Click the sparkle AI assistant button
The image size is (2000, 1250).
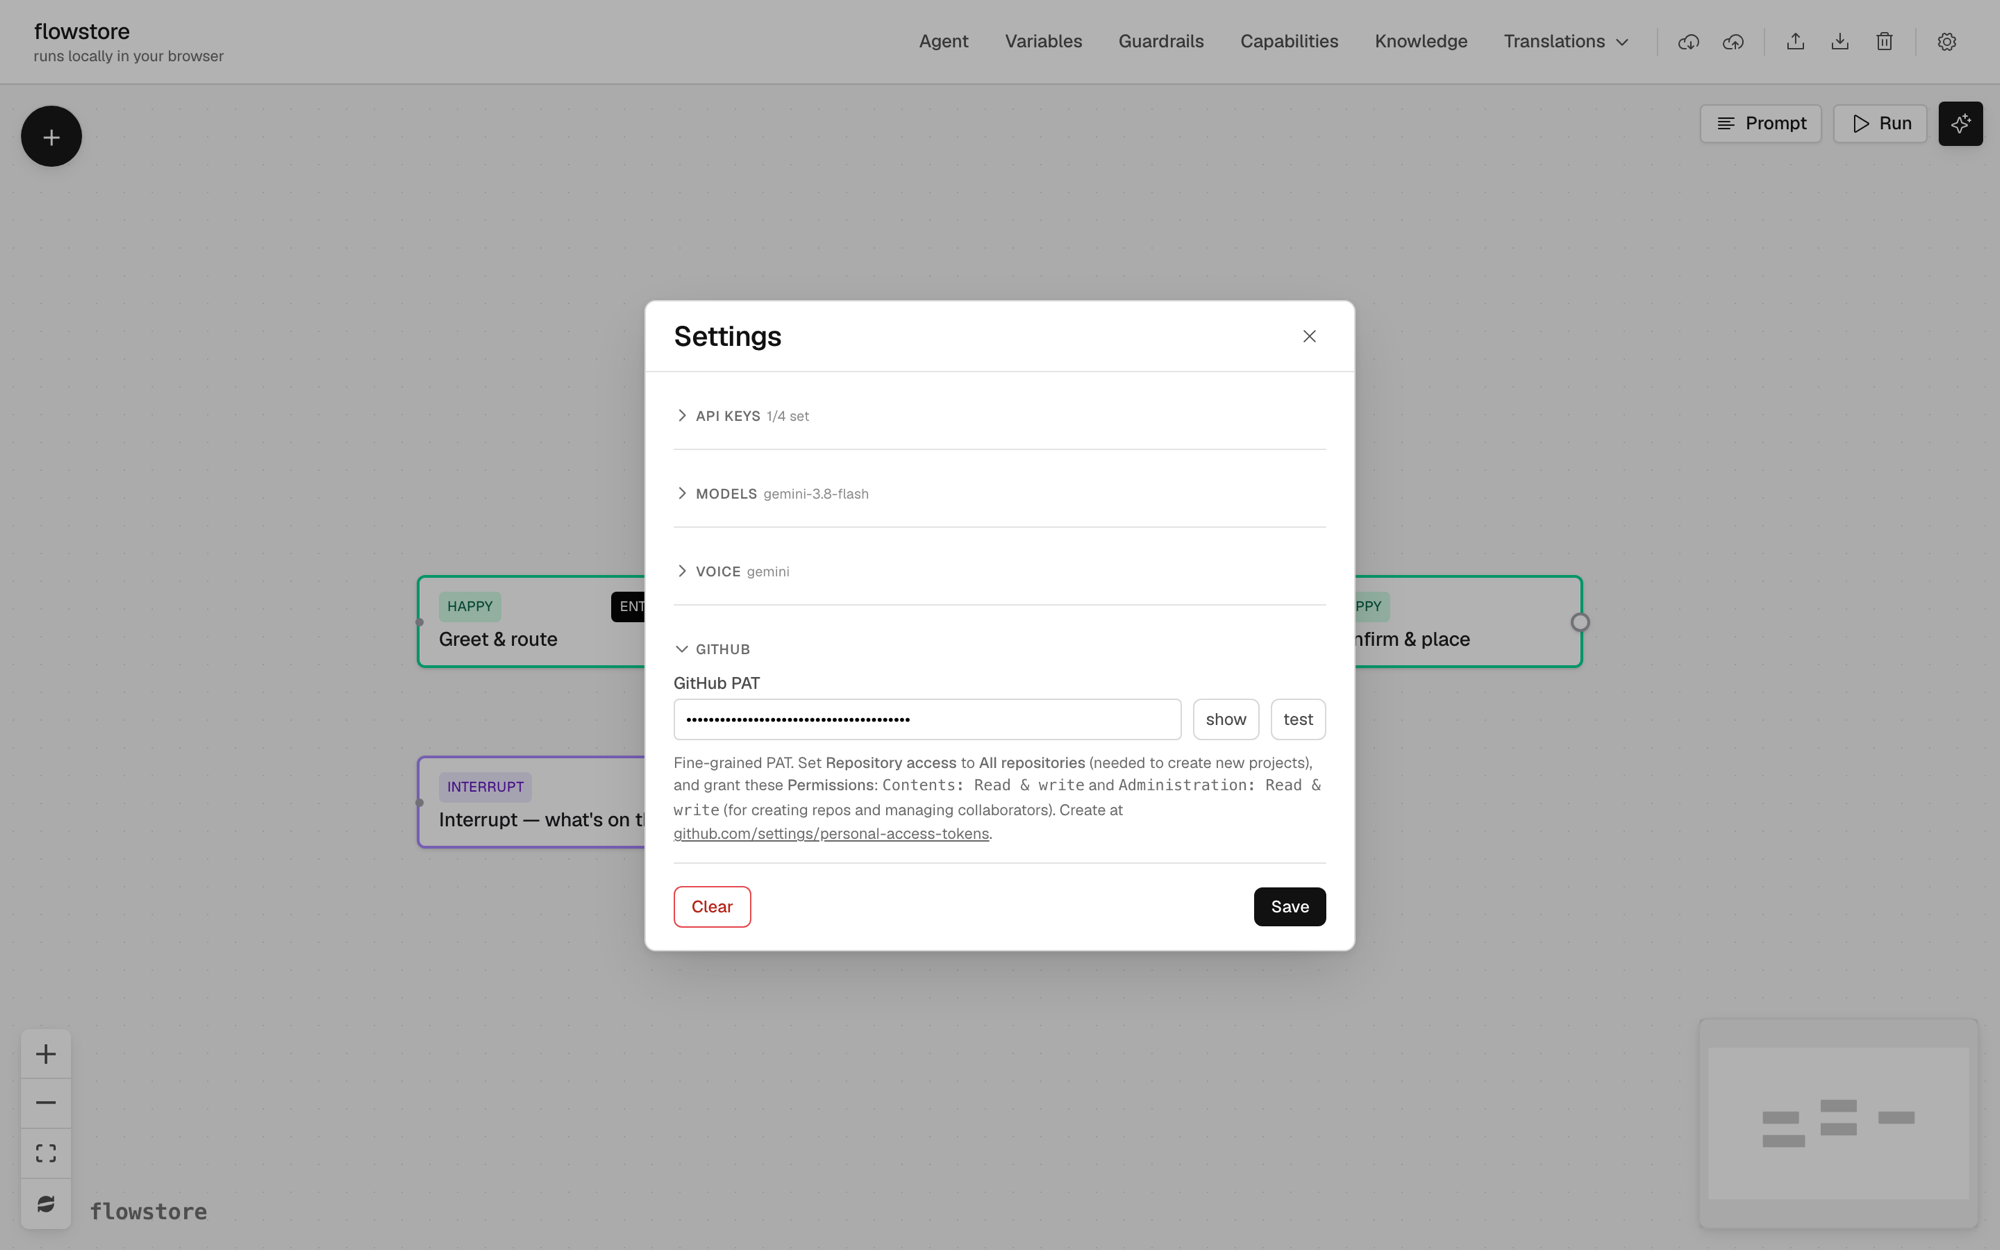coord(1960,124)
